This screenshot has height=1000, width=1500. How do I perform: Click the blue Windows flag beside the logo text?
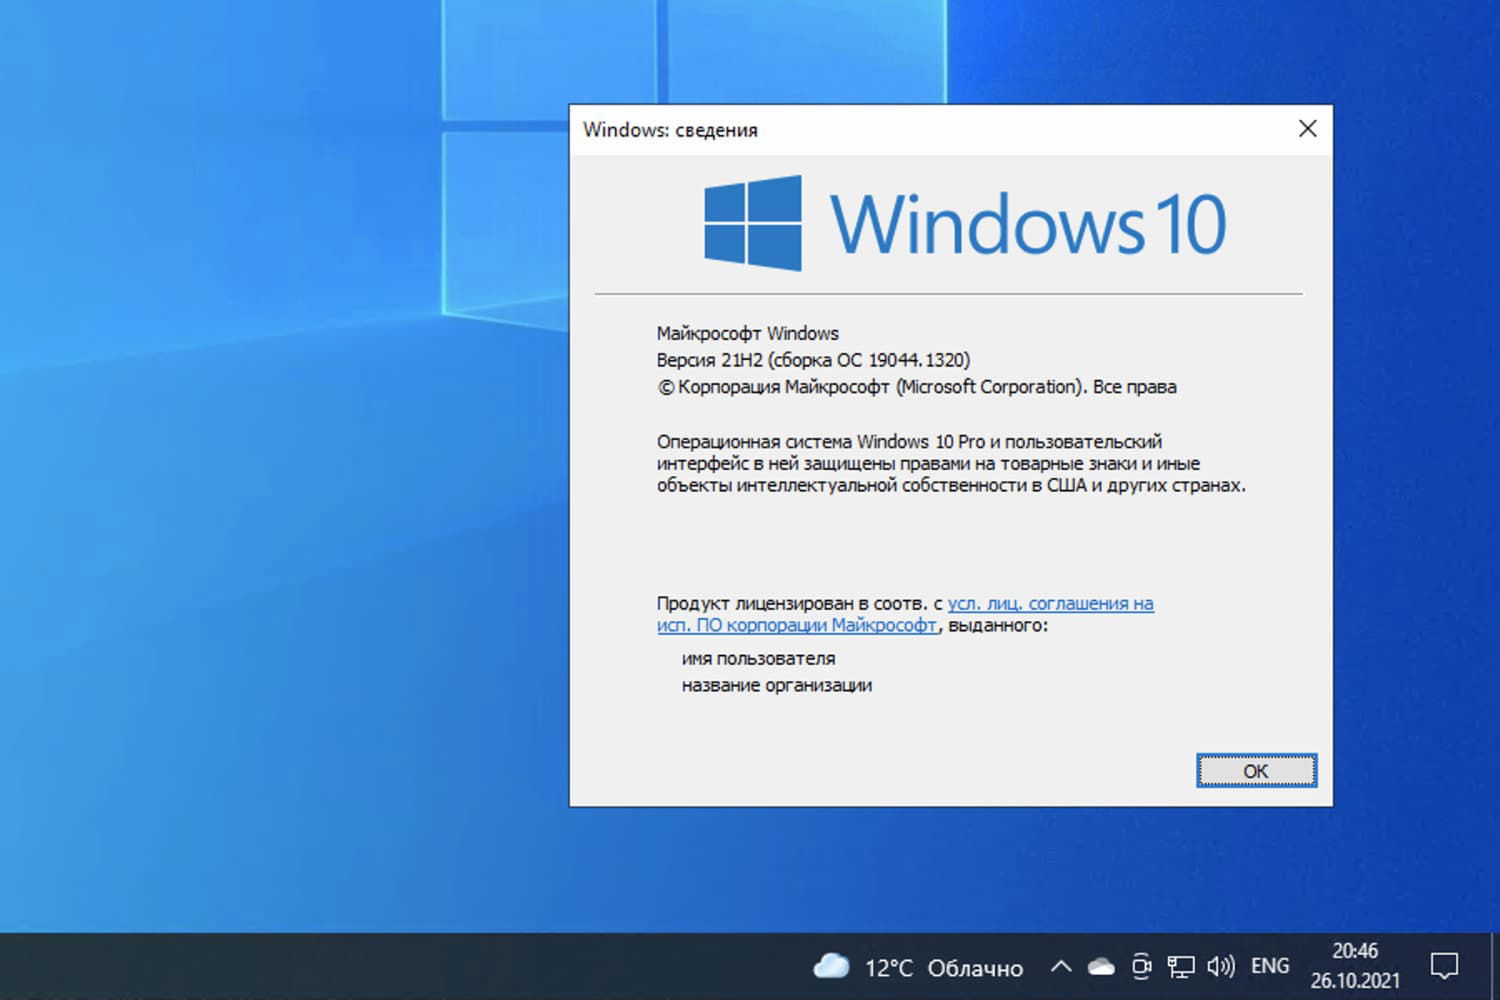752,223
